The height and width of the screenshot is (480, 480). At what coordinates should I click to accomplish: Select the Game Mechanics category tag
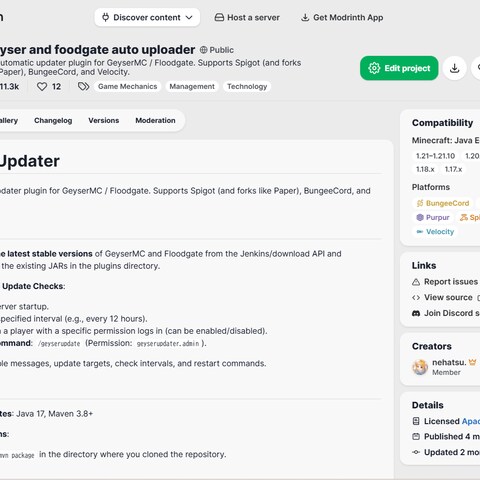click(127, 86)
